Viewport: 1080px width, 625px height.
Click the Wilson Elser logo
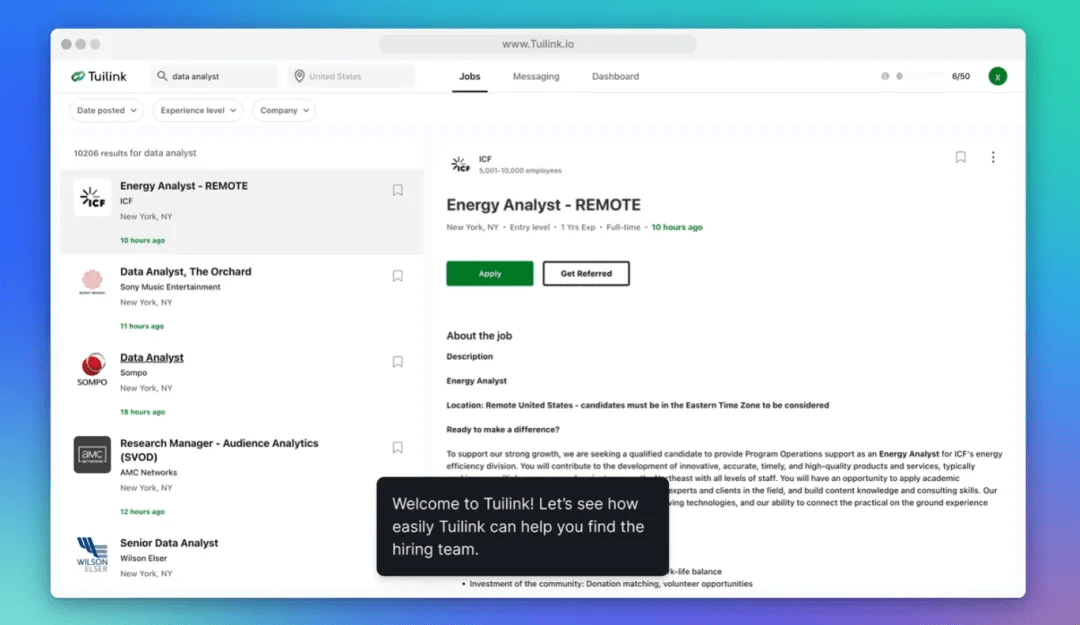click(x=92, y=555)
